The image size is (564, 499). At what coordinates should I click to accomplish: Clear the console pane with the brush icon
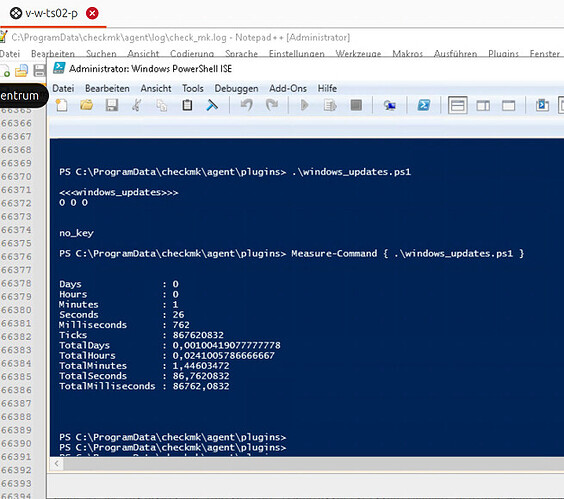click(212, 105)
